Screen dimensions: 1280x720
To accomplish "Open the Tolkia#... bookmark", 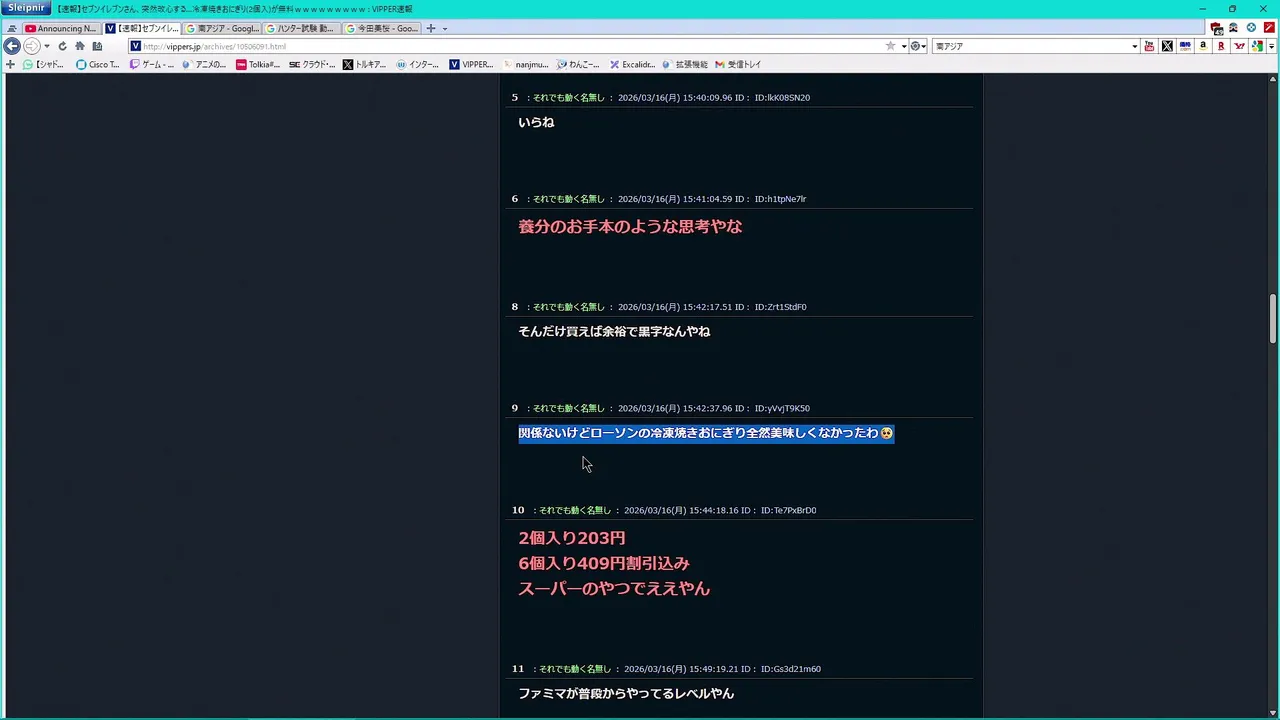I will pyautogui.click(x=258, y=64).
